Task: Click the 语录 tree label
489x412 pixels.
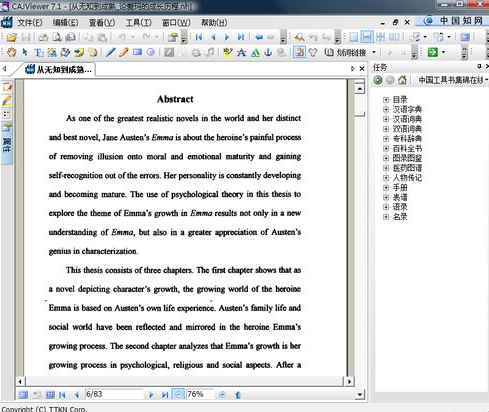Action: tap(400, 207)
